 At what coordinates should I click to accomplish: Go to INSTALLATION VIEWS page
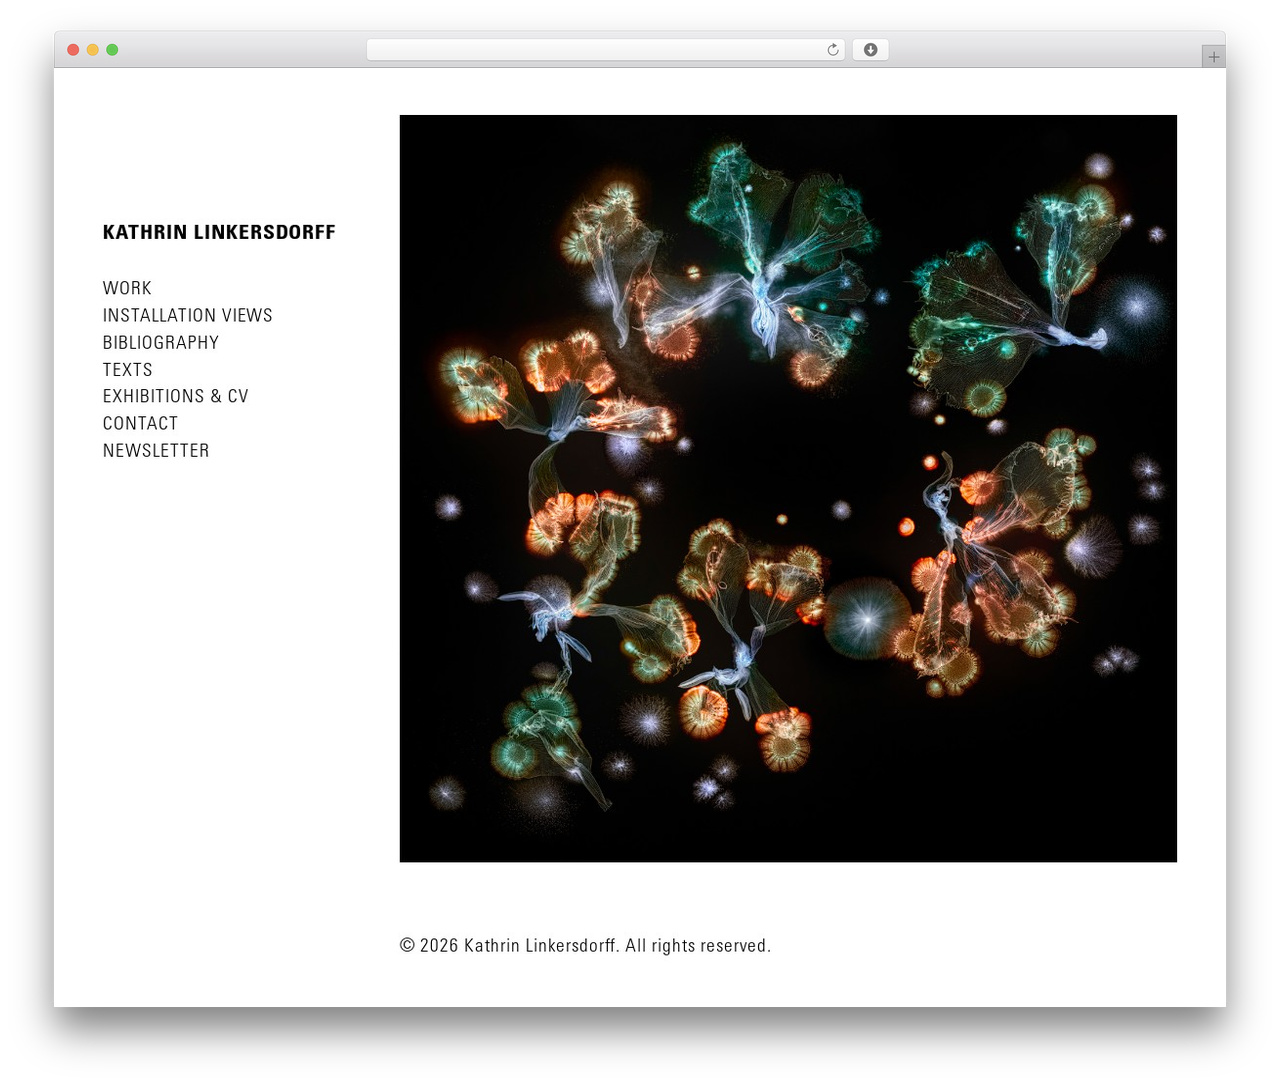click(x=187, y=315)
